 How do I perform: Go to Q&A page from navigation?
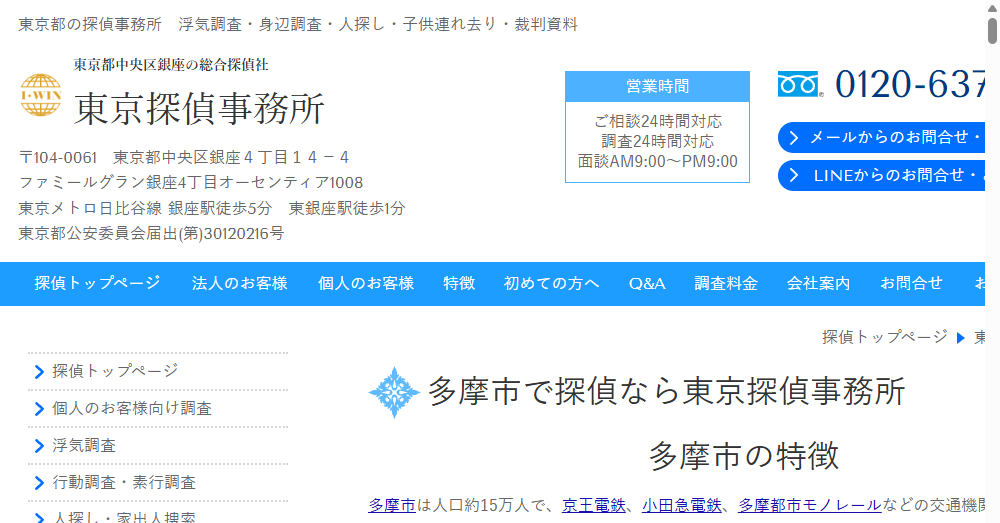pos(647,283)
